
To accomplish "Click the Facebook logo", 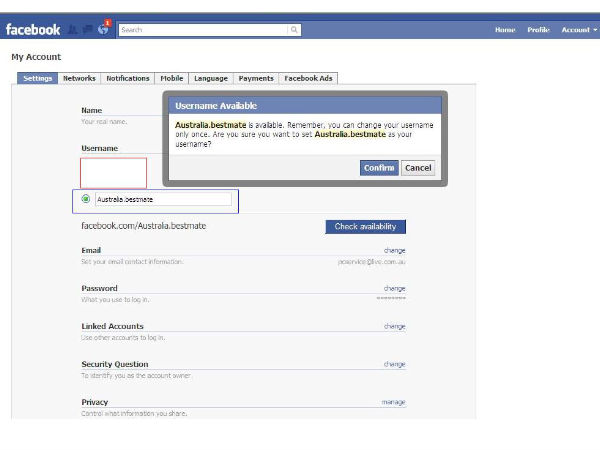I will [33, 30].
